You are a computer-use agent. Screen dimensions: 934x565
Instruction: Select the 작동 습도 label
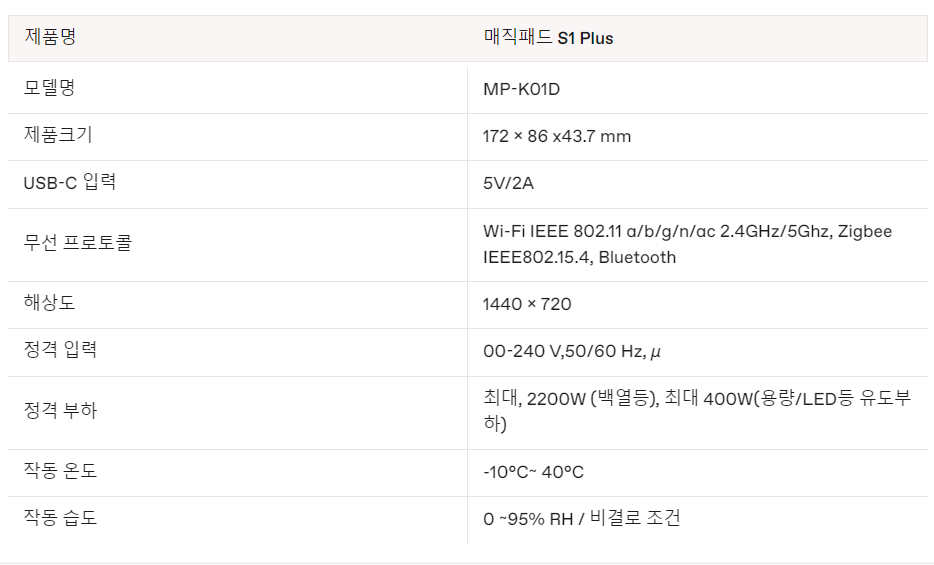(60, 518)
